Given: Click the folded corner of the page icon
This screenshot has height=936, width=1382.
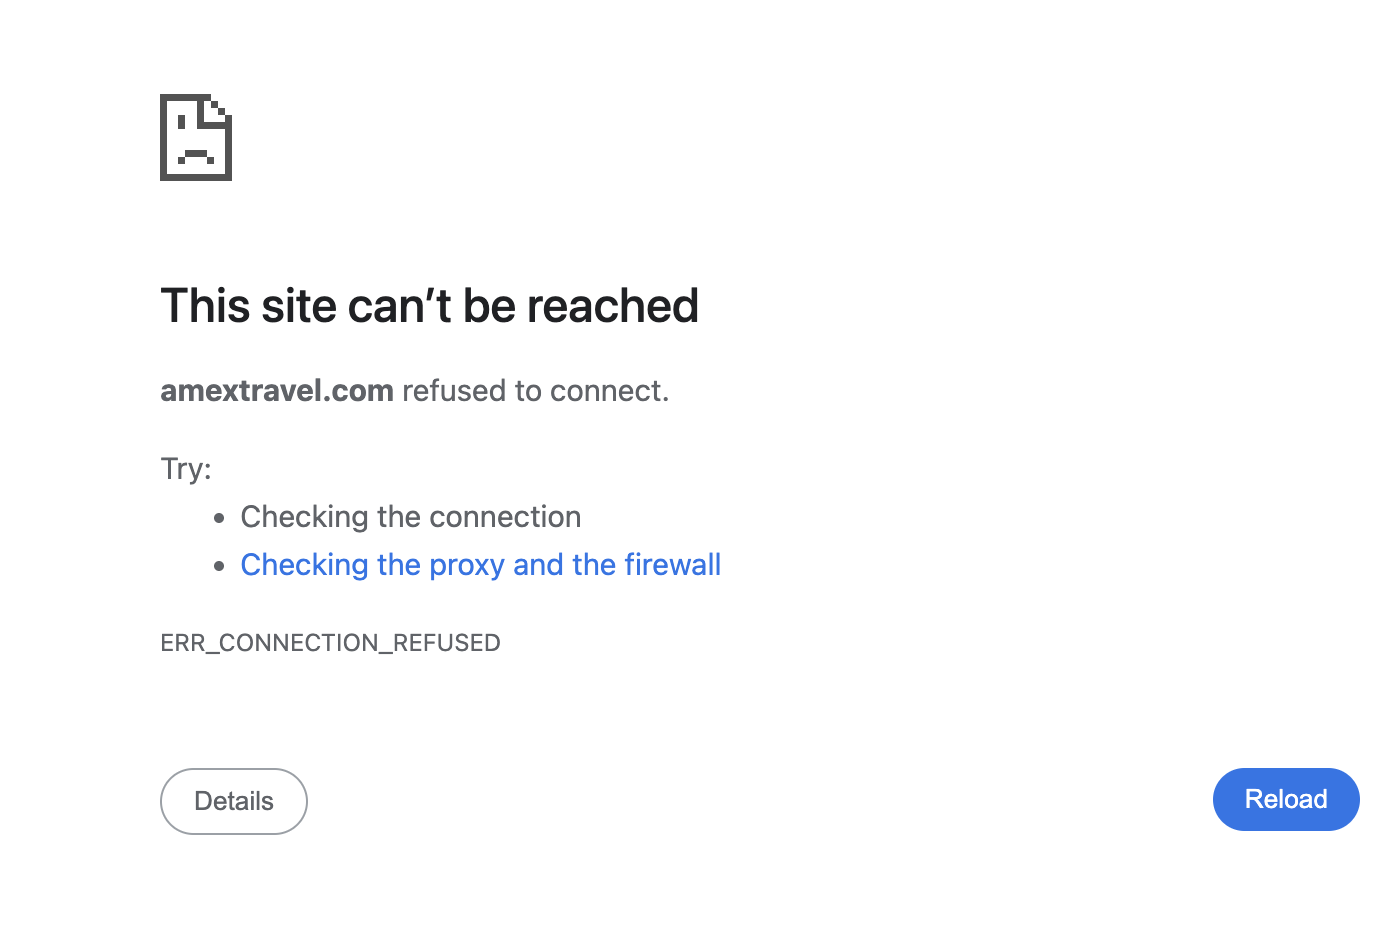Looking at the screenshot, I should coord(221,107).
